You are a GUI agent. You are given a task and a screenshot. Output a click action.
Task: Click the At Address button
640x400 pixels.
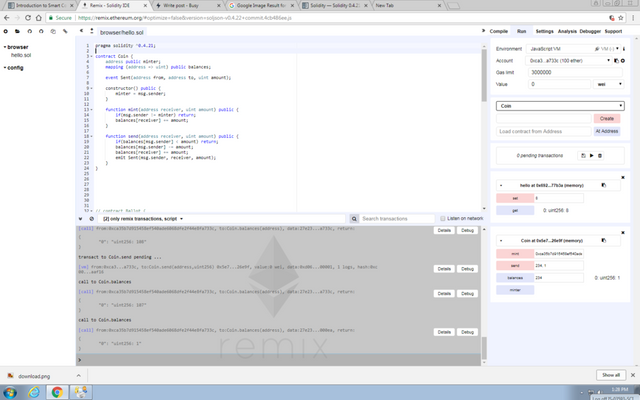[x=607, y=131]
